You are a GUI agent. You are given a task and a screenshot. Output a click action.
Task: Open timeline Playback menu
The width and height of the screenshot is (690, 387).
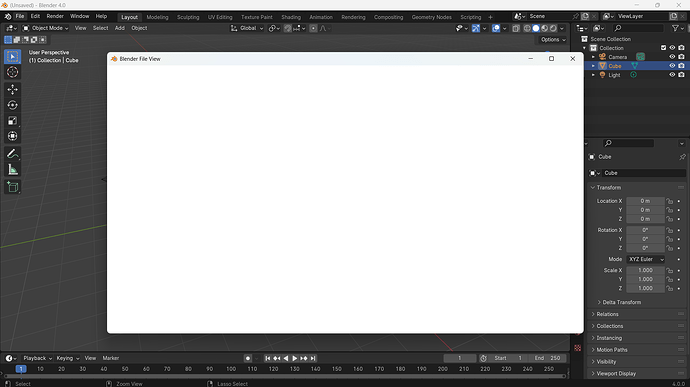(37, 358)
